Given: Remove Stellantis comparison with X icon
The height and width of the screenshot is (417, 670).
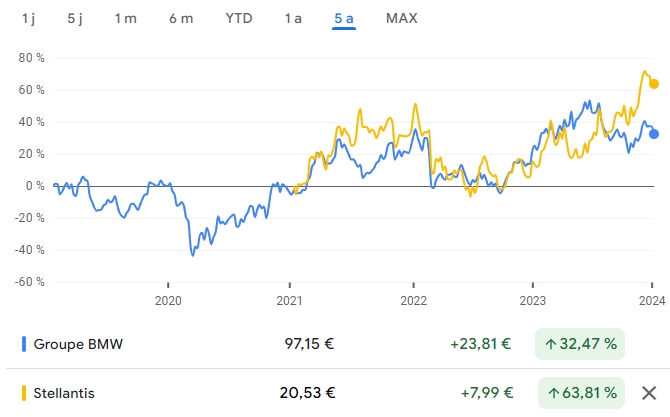Looking at the screenshot, I should (649, 393).
